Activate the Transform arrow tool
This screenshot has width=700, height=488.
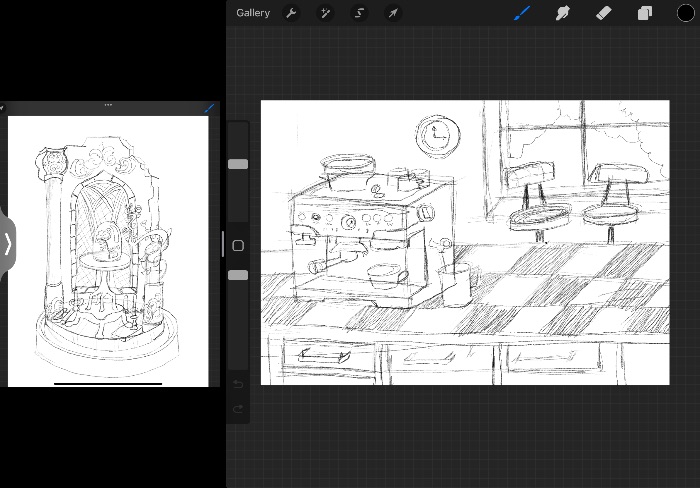pos(393,13)
